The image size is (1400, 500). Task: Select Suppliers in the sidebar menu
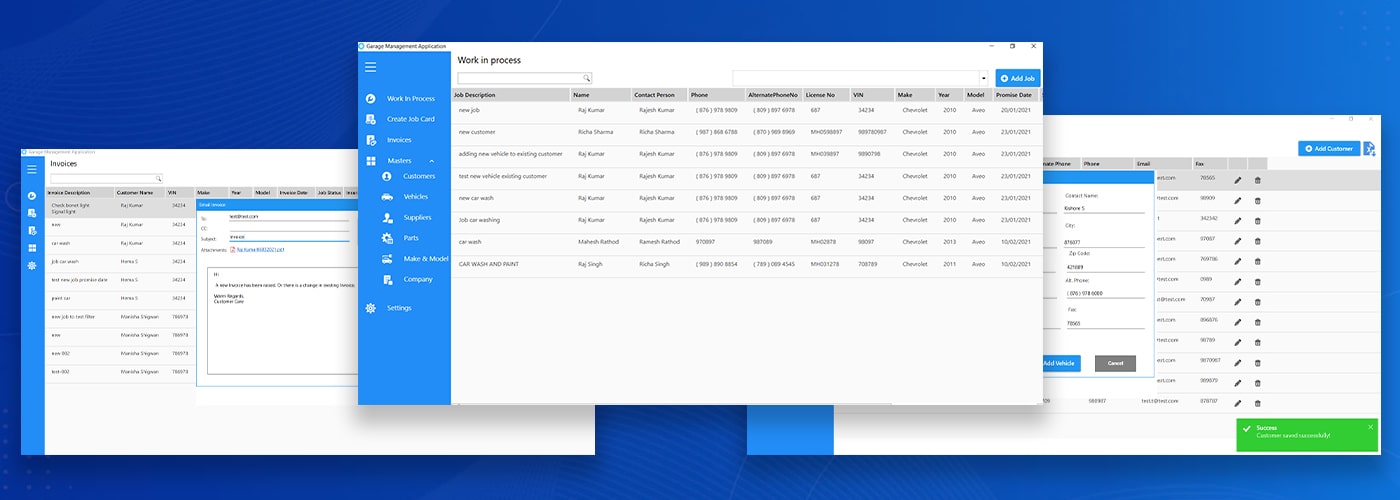(417, 217)
